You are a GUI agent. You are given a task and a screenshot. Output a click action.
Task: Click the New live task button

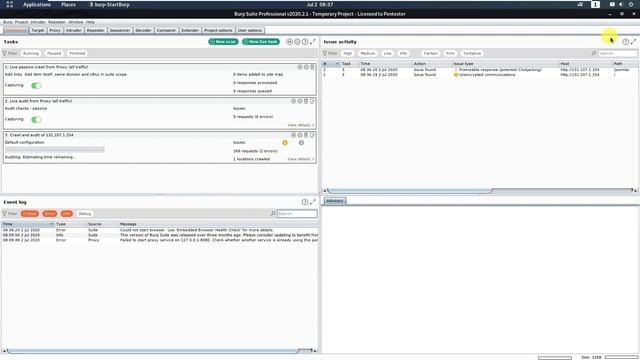point(261,42)
